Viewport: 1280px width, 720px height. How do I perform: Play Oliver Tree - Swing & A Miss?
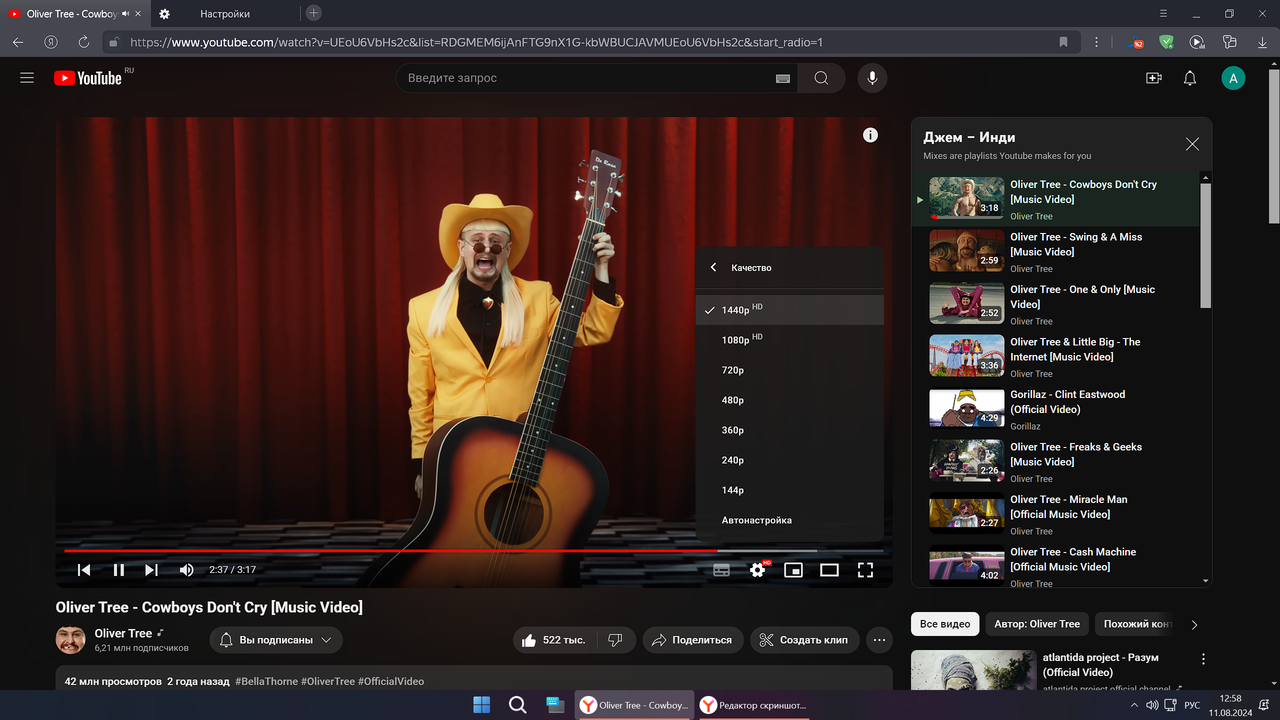click(1055, 251)
